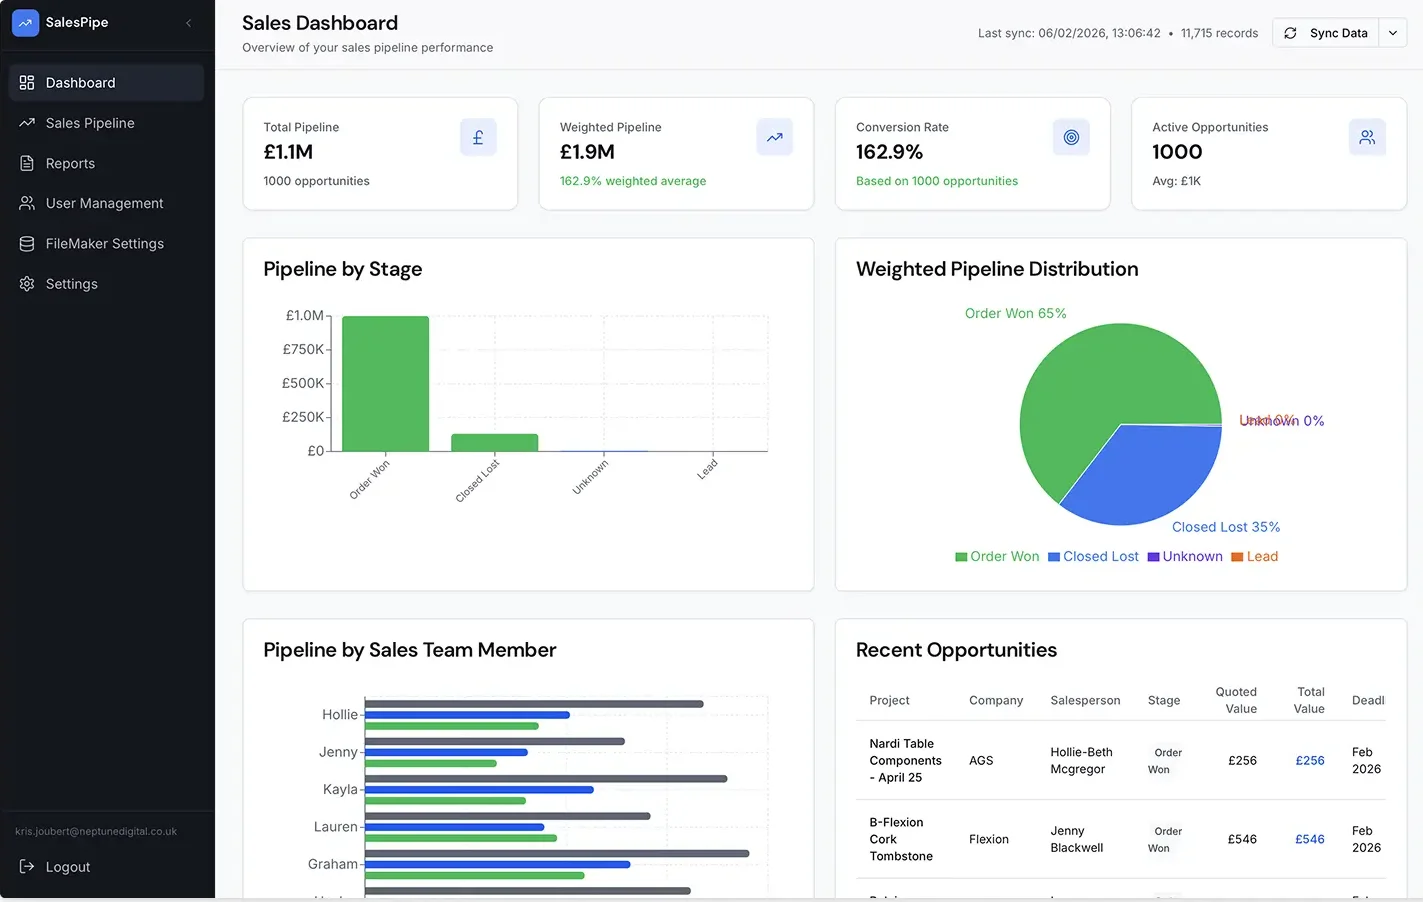Open the dropdown arrow beside Sync Data
This screenshot has width=1423, height=902.
coord(1393,33)
